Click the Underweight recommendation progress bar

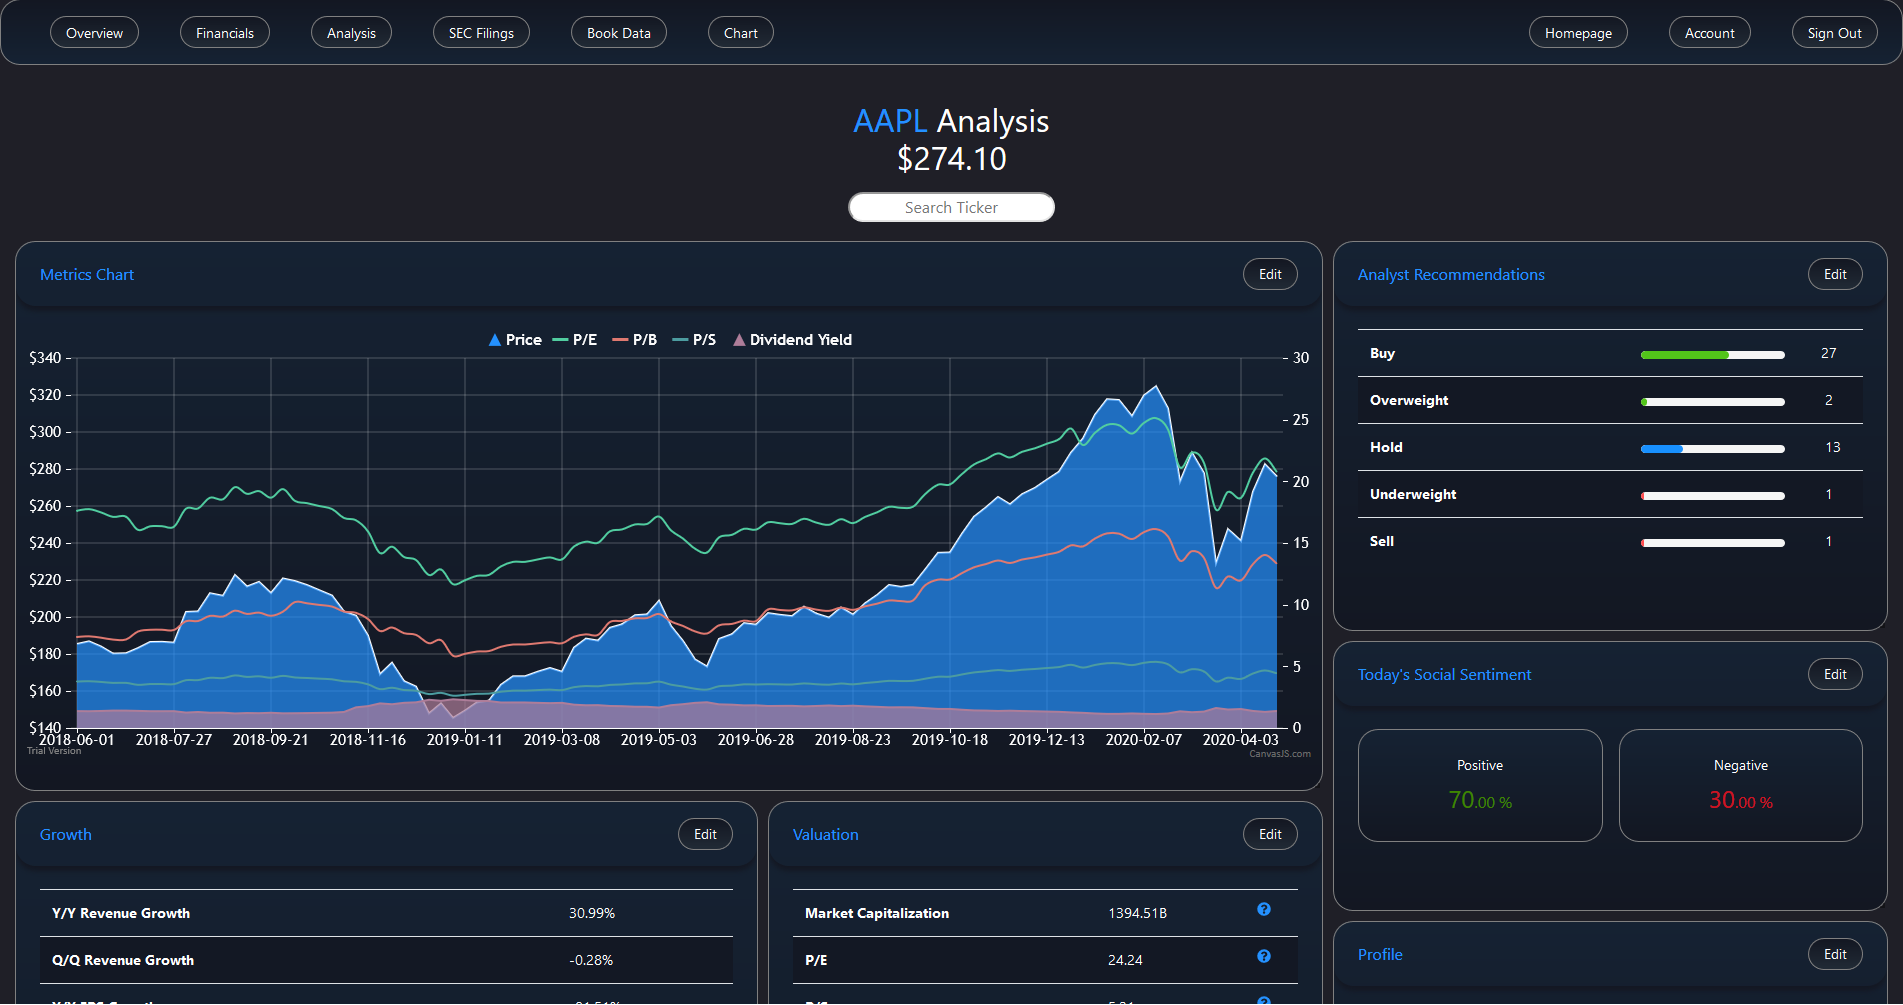pos(1713,496)
